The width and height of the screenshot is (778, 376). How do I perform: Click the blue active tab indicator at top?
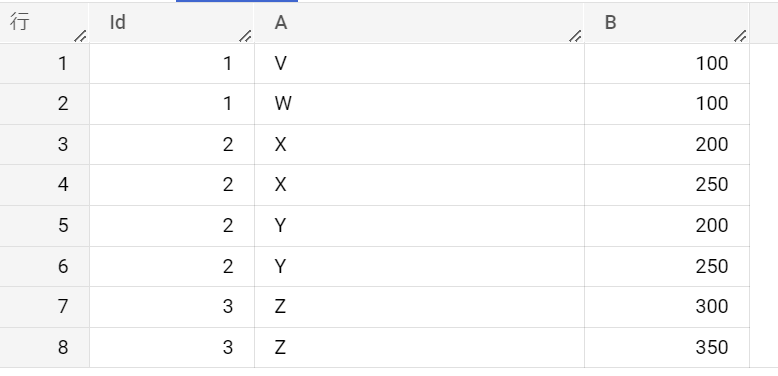[237, 1]
